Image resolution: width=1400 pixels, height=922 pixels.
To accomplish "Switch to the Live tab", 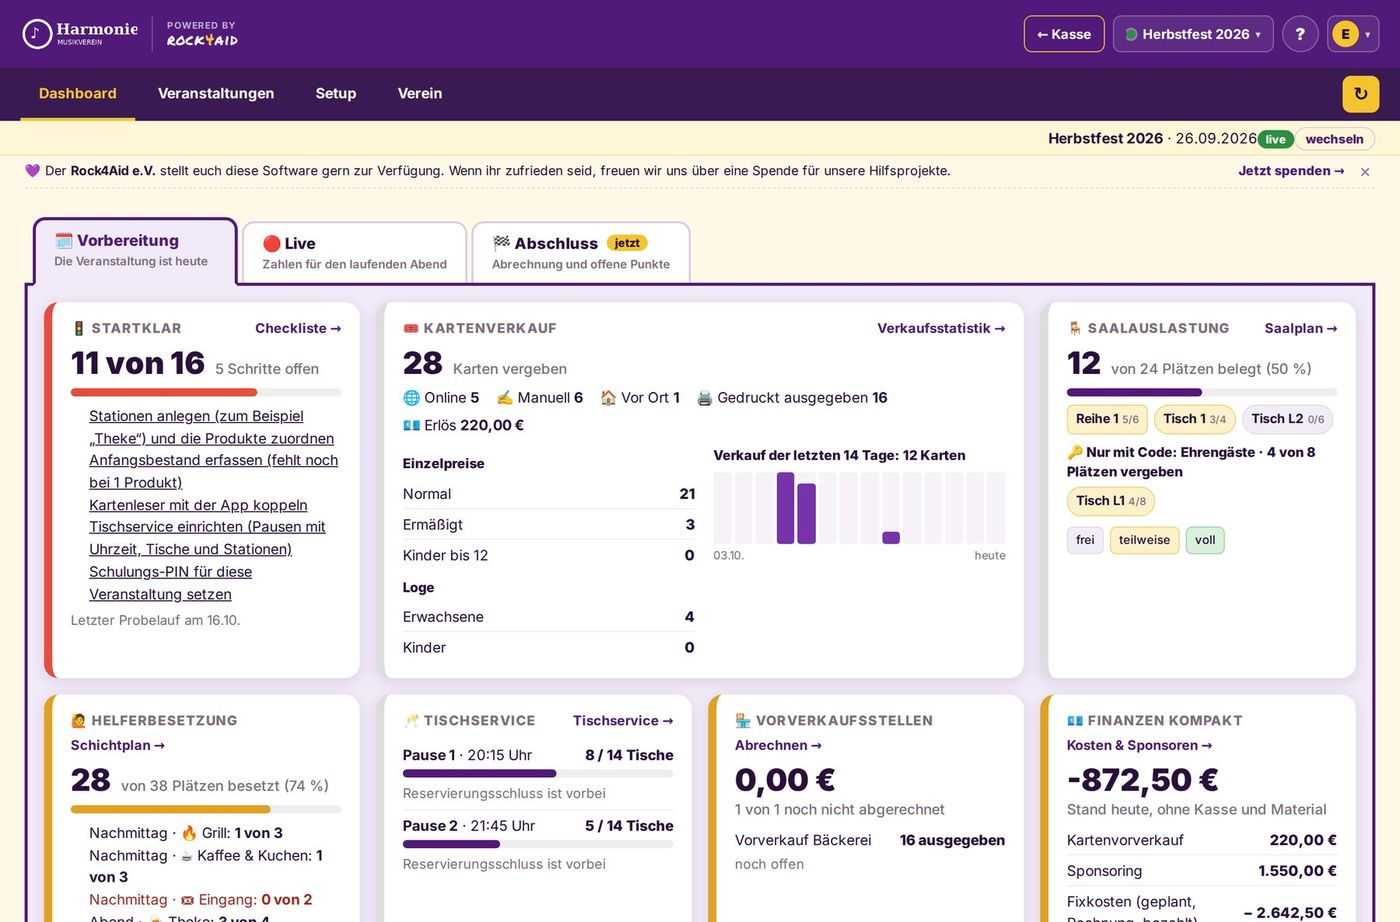I will [355, 253].
